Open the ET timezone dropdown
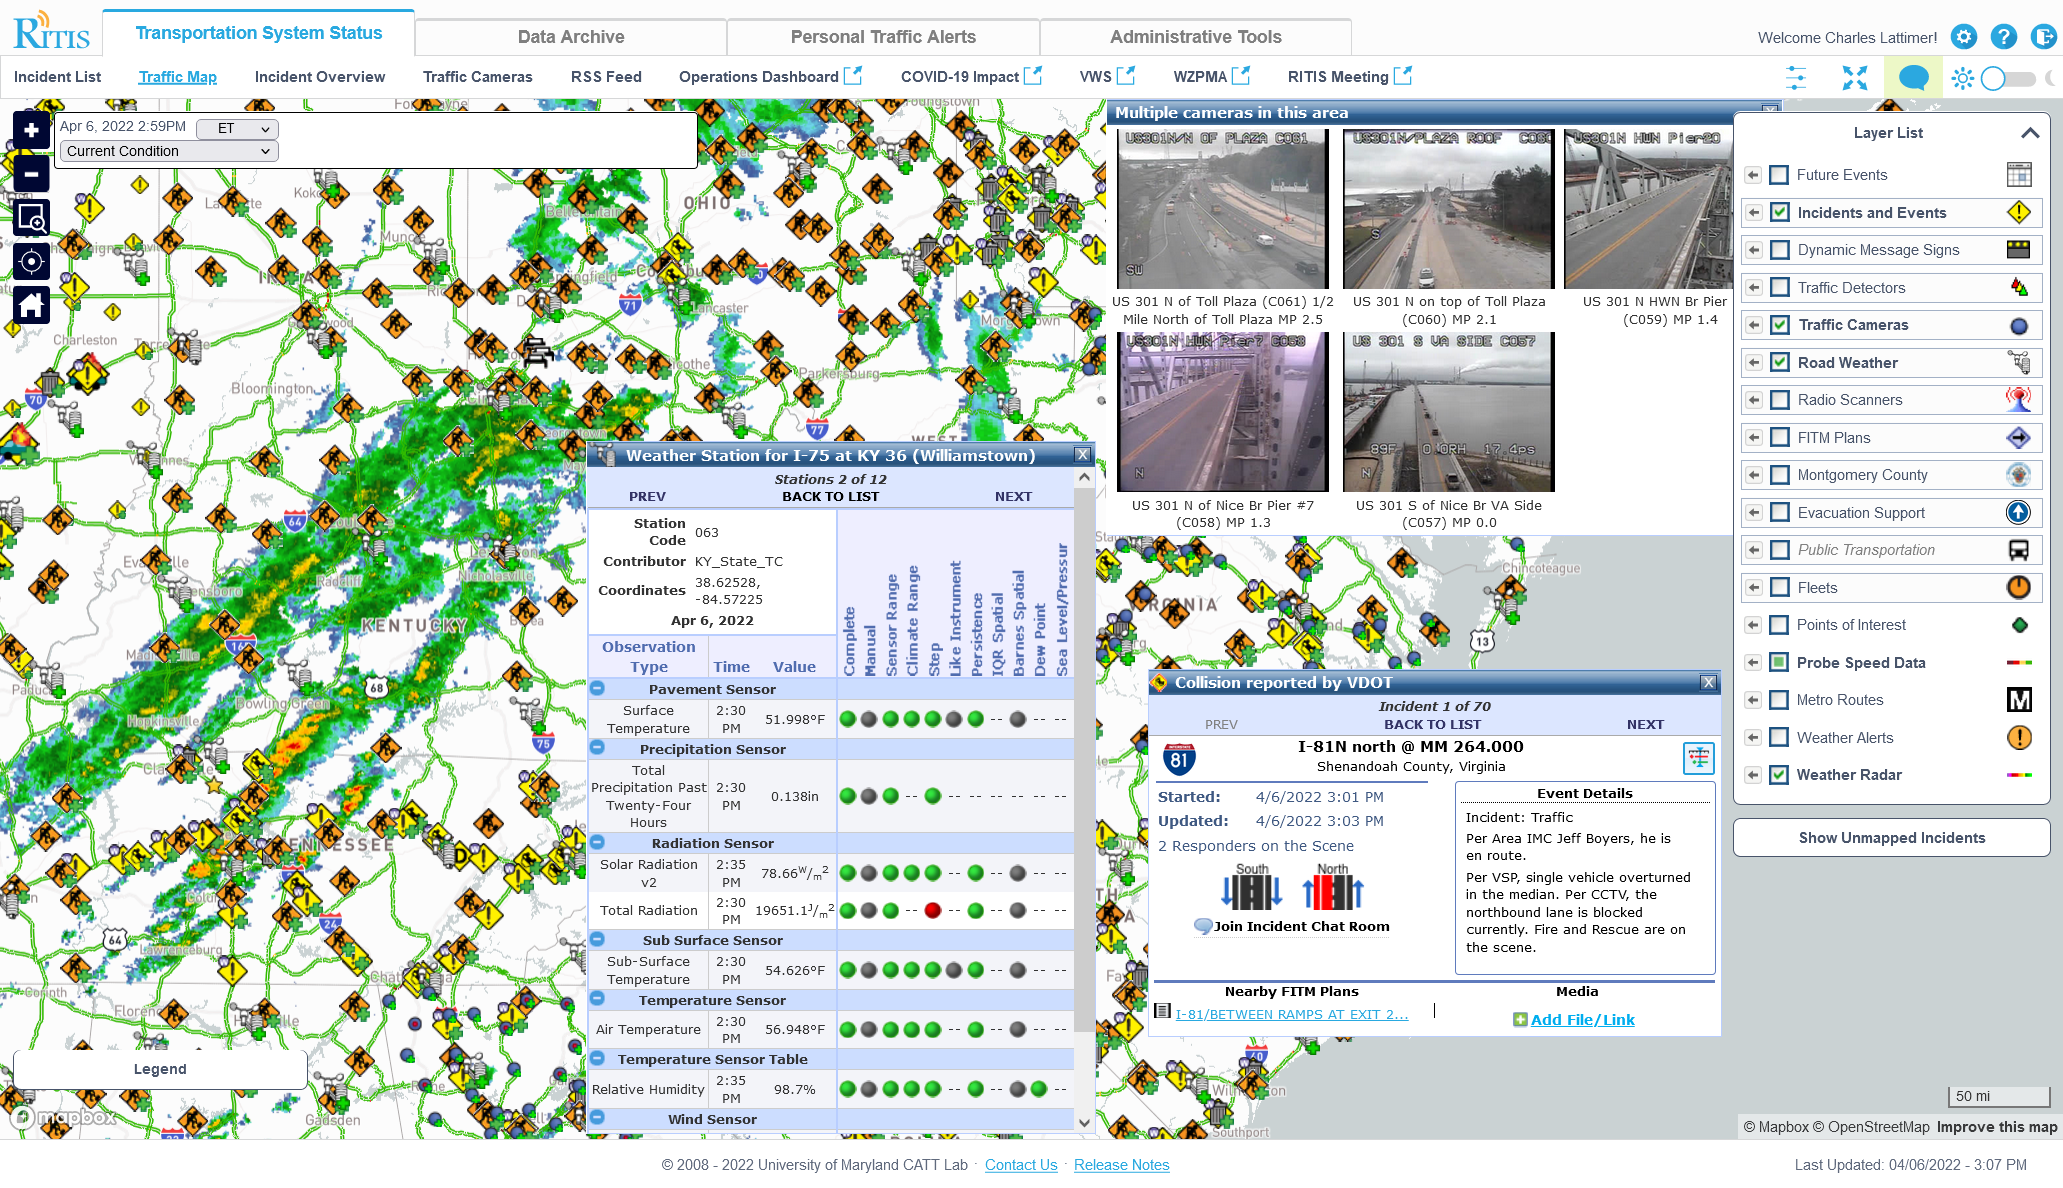The height and width of the screenshot is (1188, 2063). click(237, 128)
